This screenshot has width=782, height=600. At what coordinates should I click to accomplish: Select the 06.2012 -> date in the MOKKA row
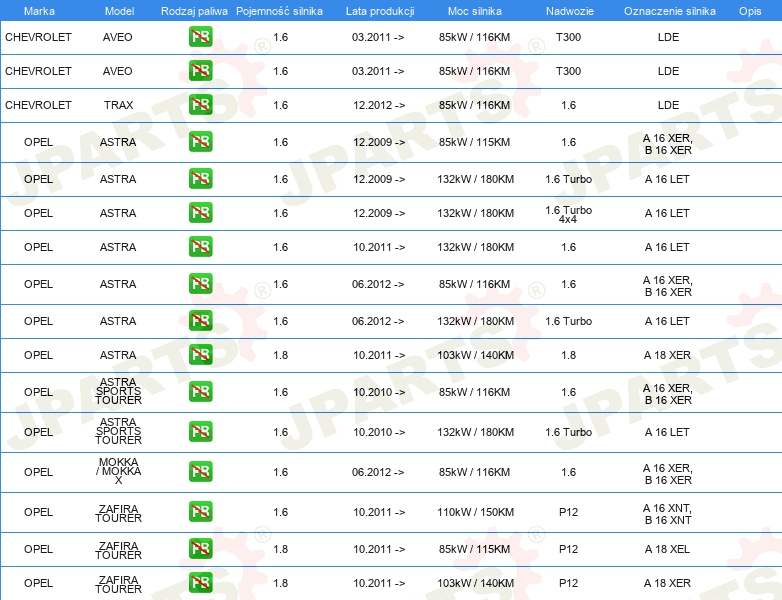pyautogui.click(x=378, y=472)
